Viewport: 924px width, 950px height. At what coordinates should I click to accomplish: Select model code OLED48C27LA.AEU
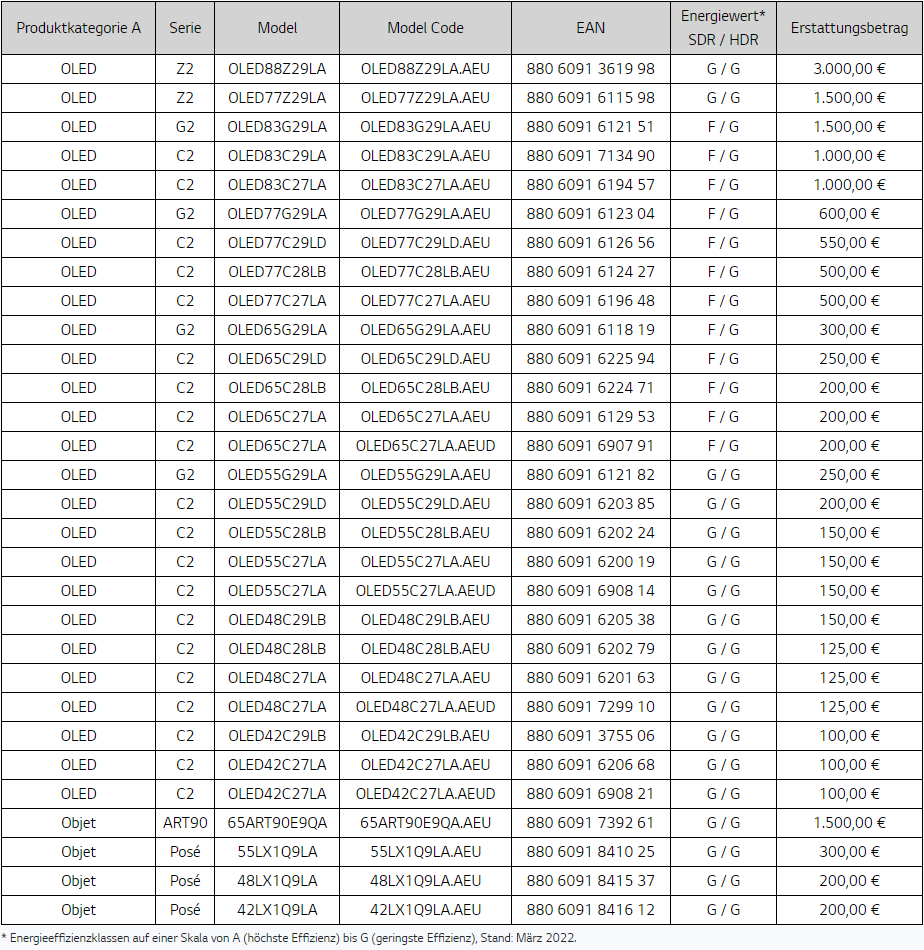tap(425, 679)
